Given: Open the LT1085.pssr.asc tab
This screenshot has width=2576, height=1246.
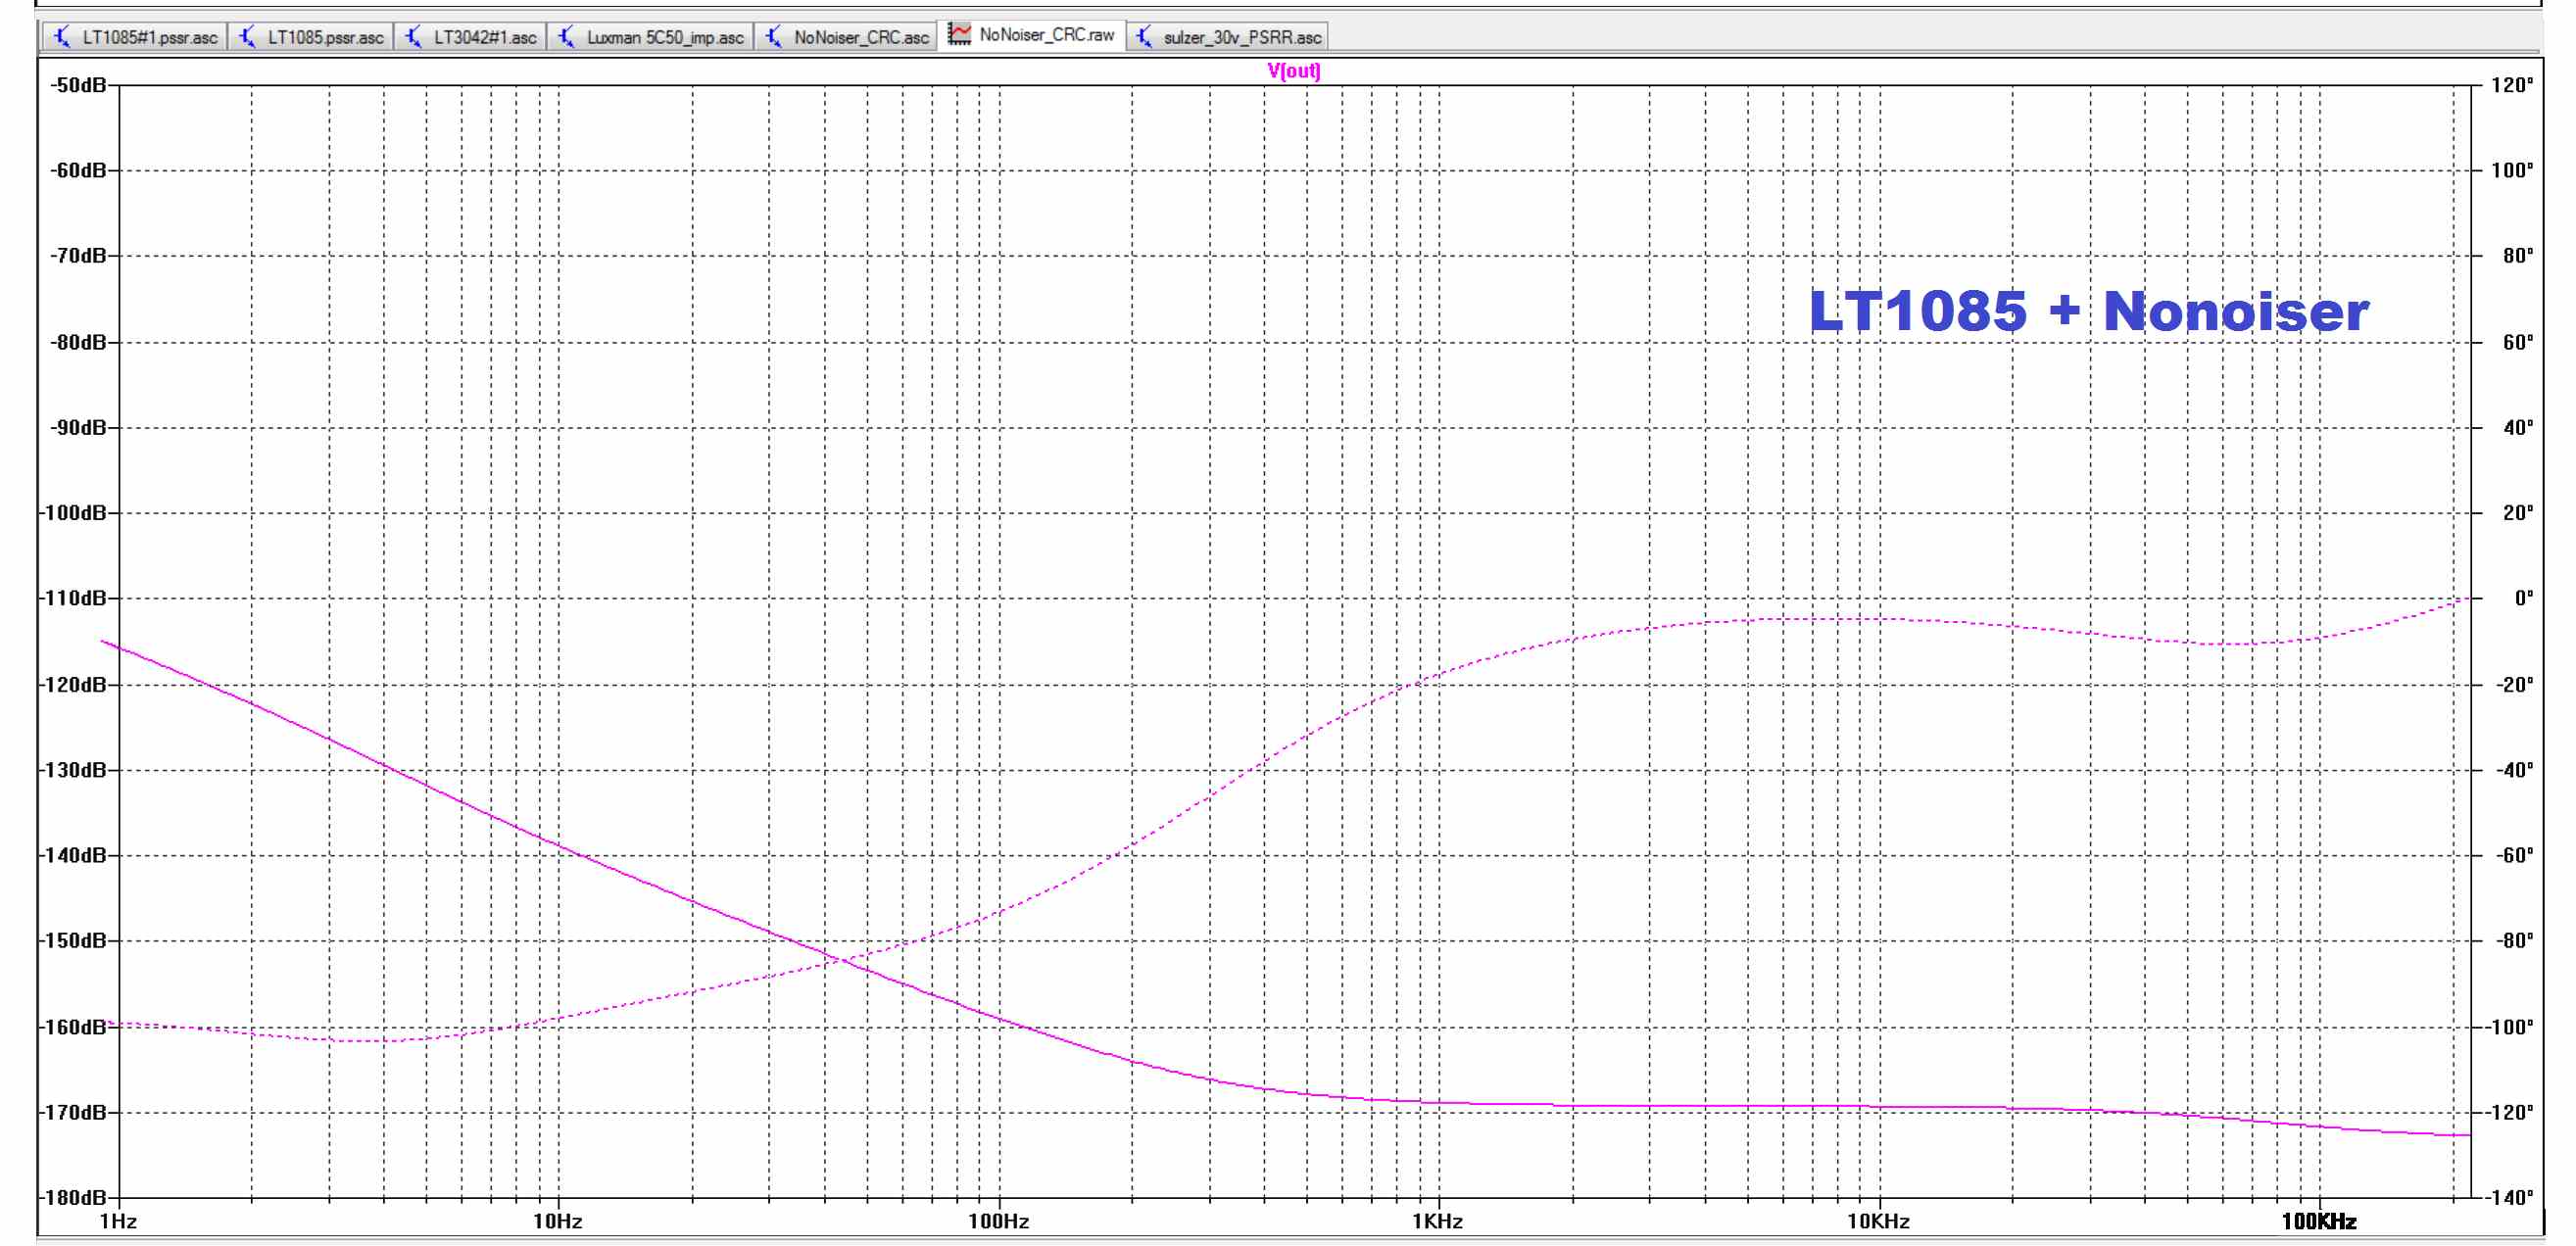Looking at the screenshot, I should tap(312, 37).
